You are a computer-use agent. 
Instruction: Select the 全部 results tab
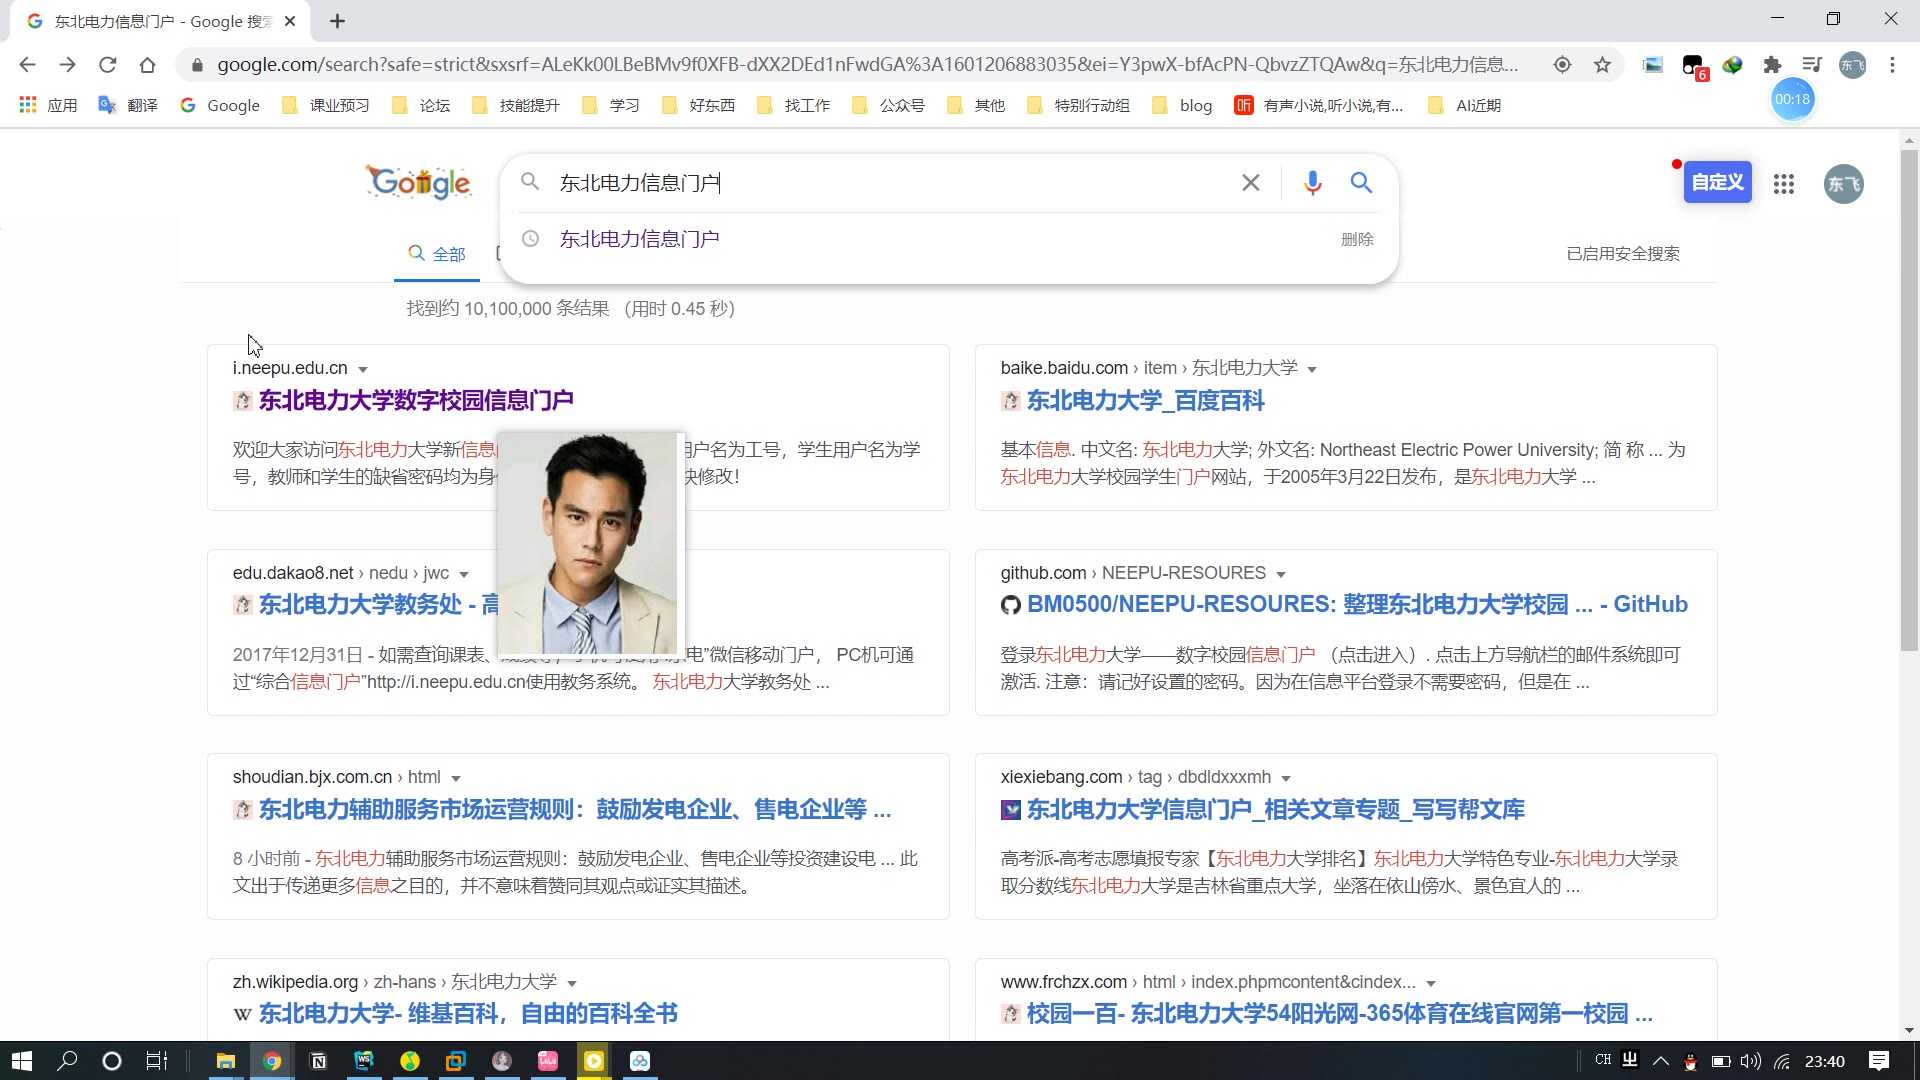437,254
